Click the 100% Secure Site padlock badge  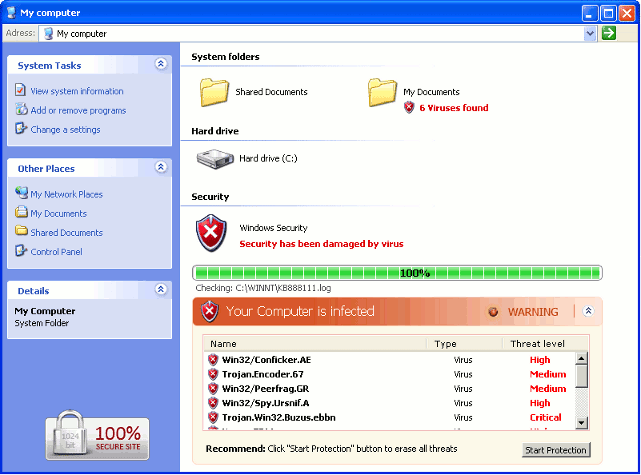click(97, 438)
